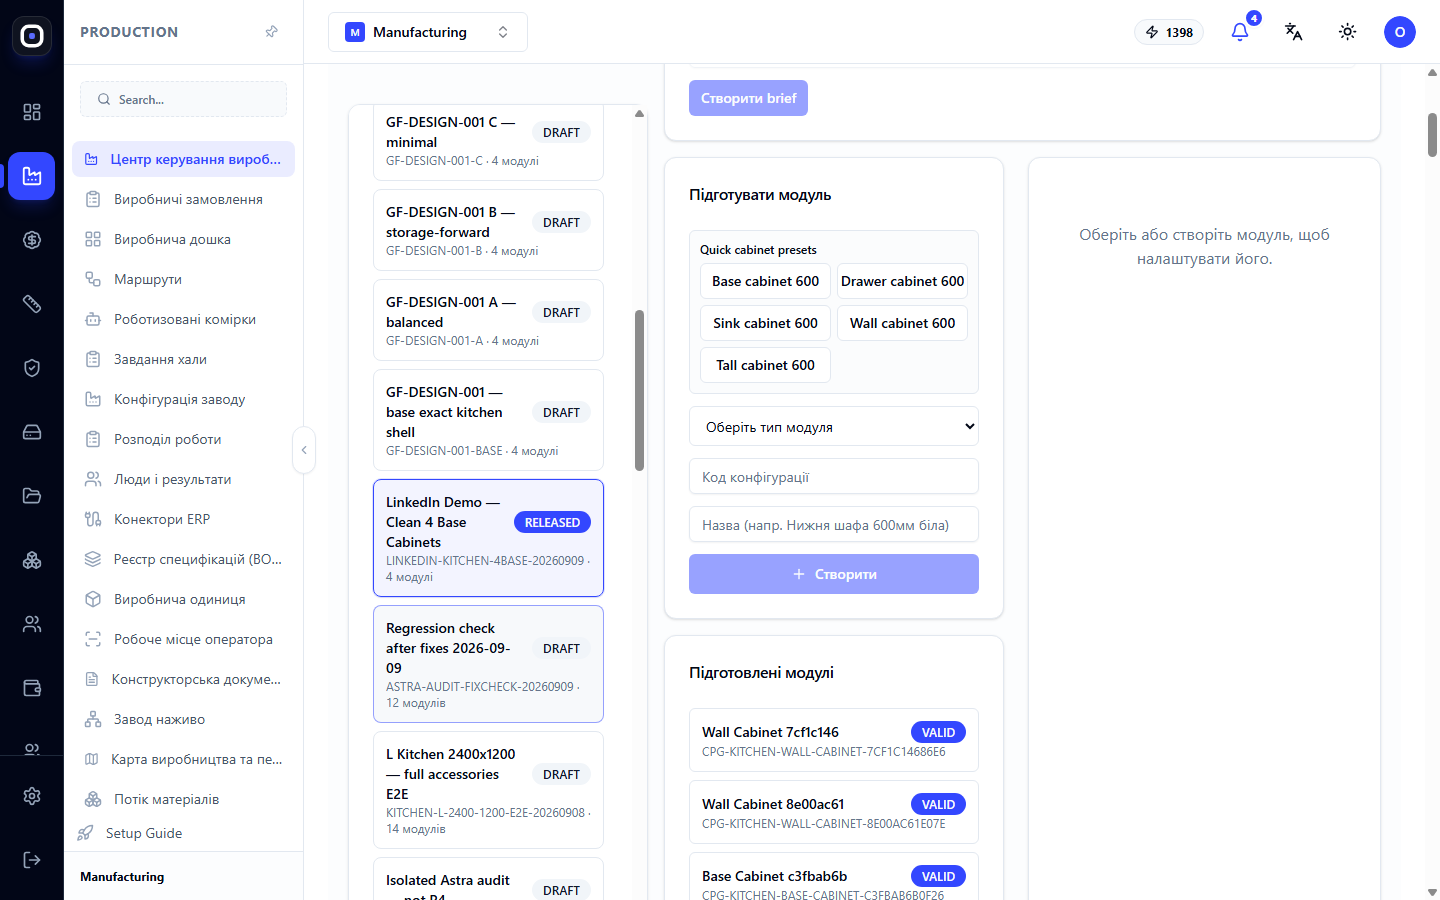Click the 1398 credits lightning badge
Viewport: 1440px width, 900px height.
click(x=1169, y=32)
